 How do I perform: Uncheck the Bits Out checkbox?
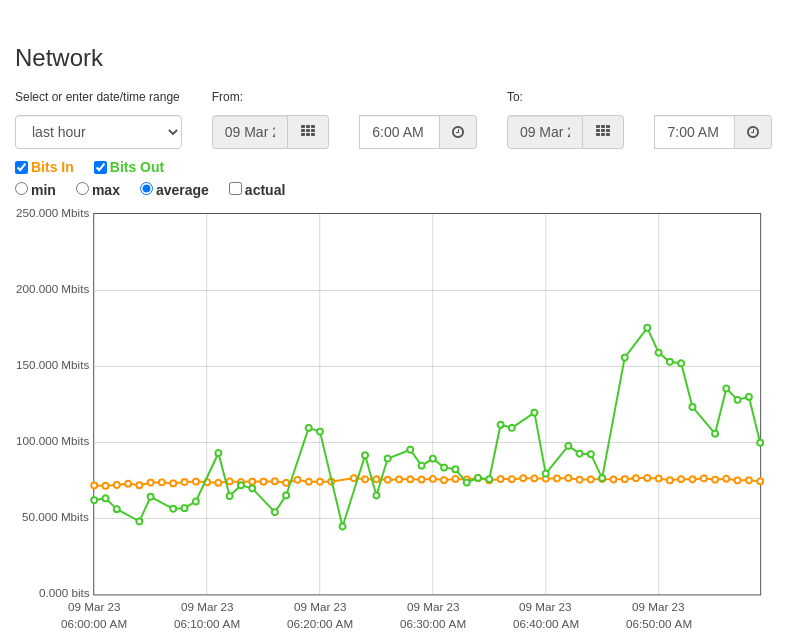coord(100,167)
